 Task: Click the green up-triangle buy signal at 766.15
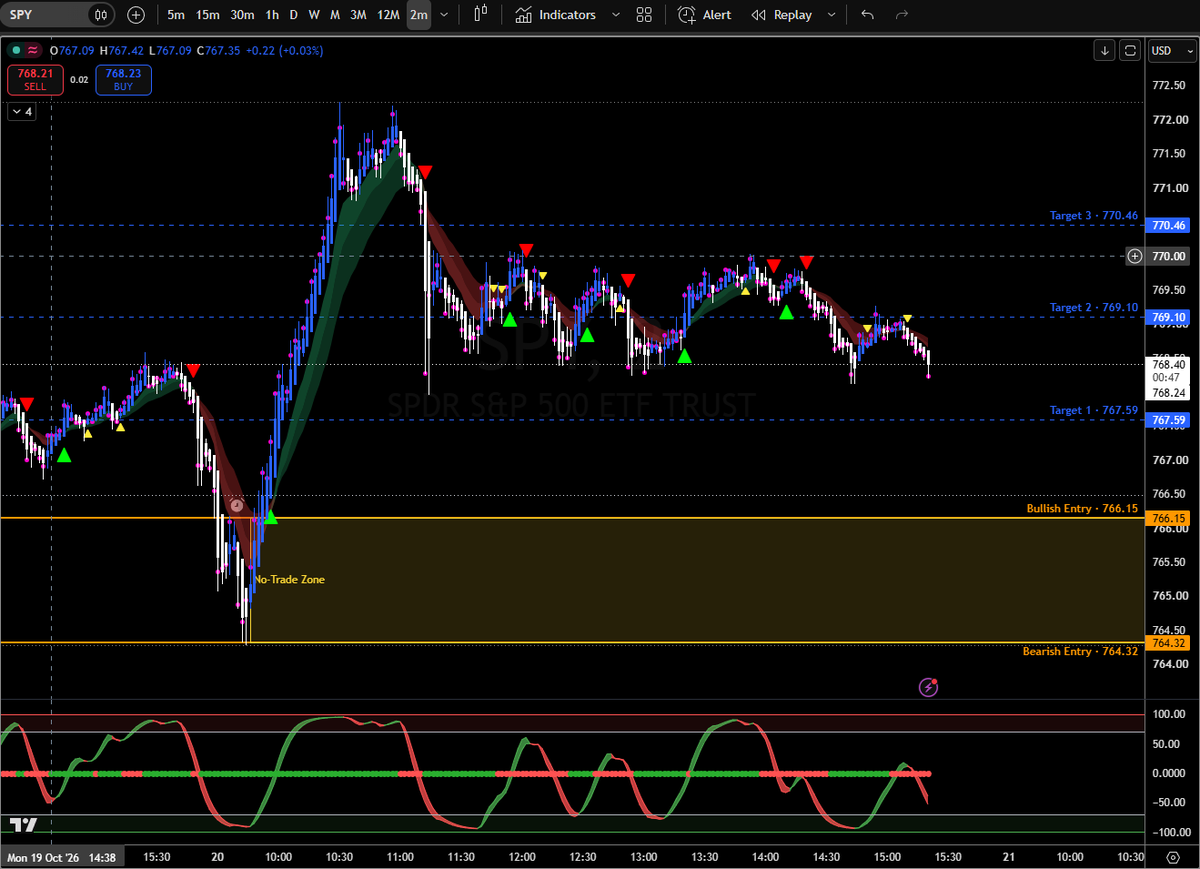pyautogui.click(x=270, y=517)
